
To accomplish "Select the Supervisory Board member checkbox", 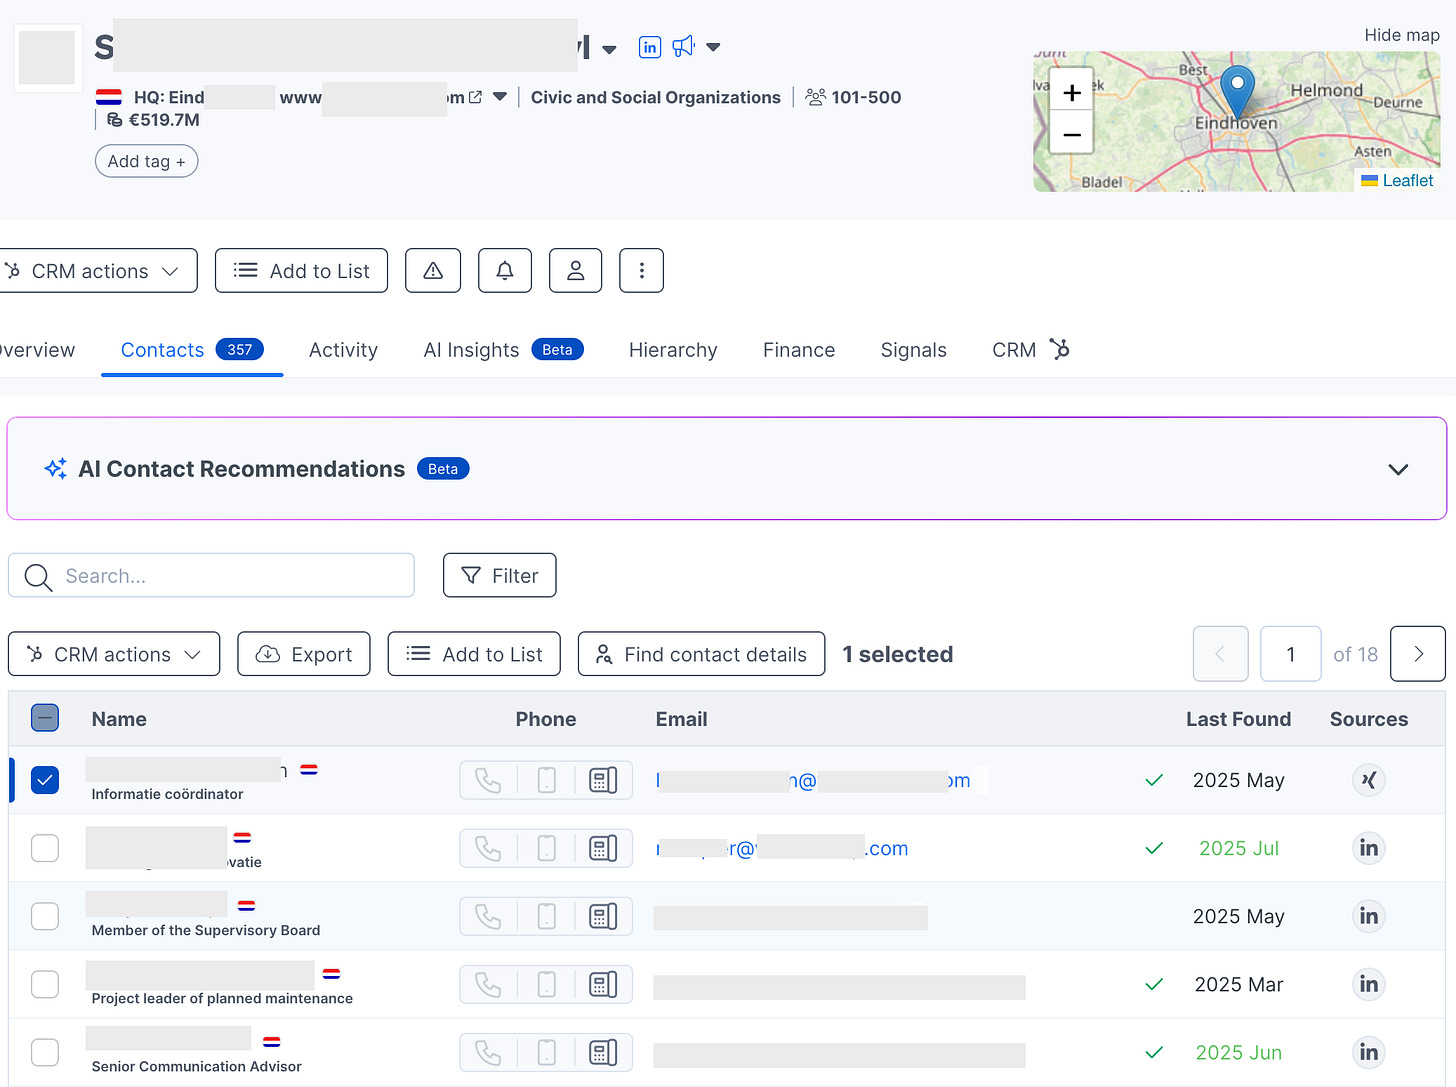I will pos(45,916).
